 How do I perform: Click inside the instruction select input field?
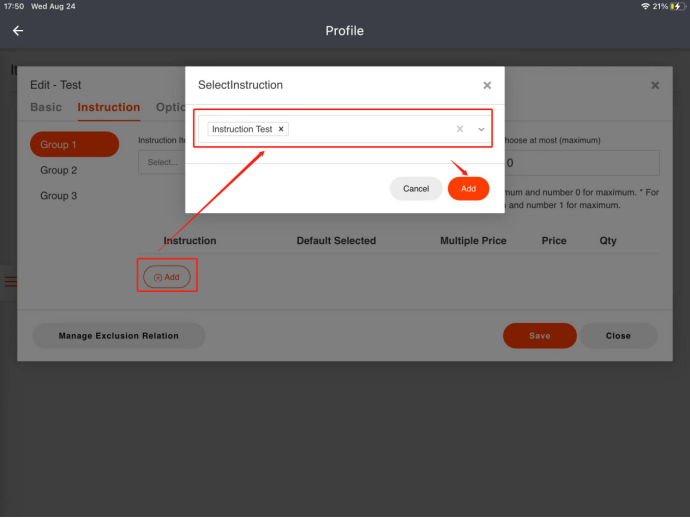click(370, 129)
